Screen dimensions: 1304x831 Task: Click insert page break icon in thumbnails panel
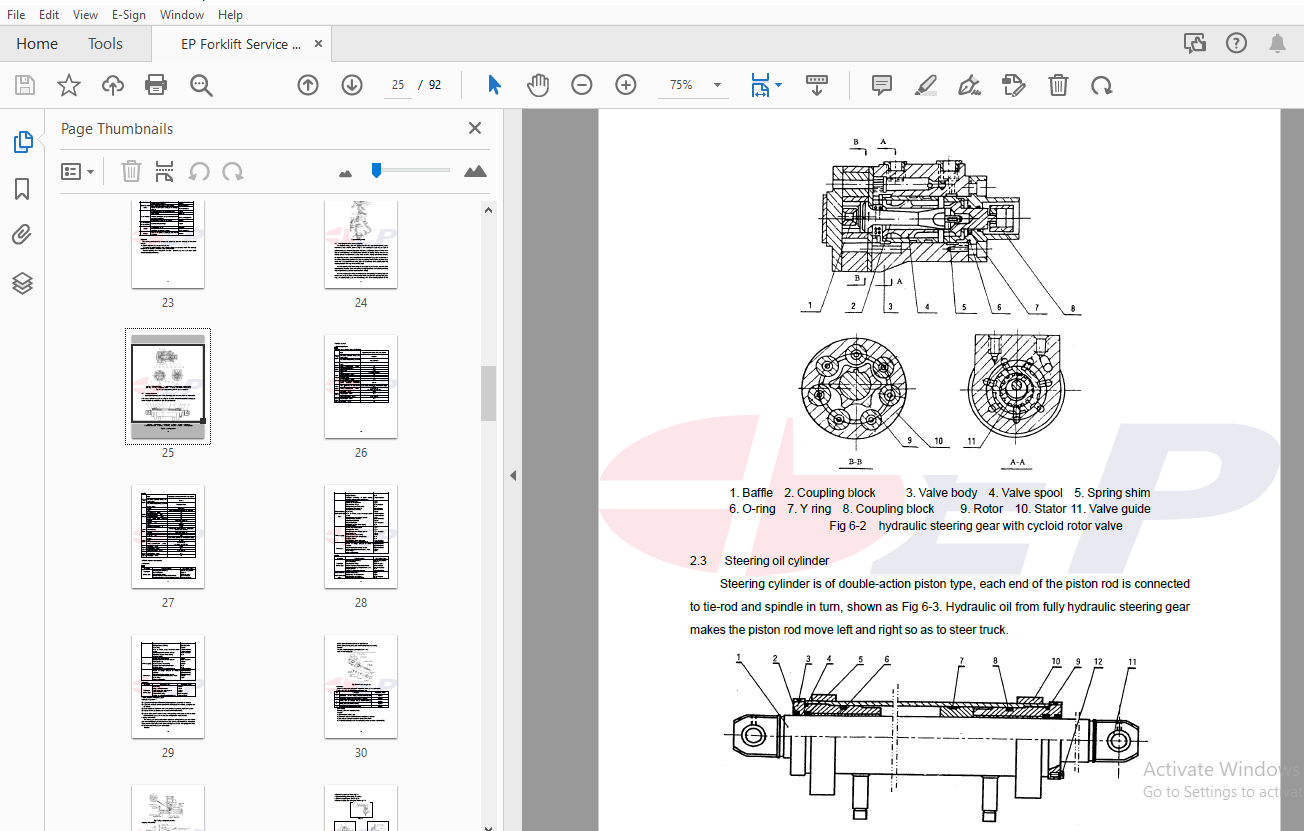pos(165,171)
